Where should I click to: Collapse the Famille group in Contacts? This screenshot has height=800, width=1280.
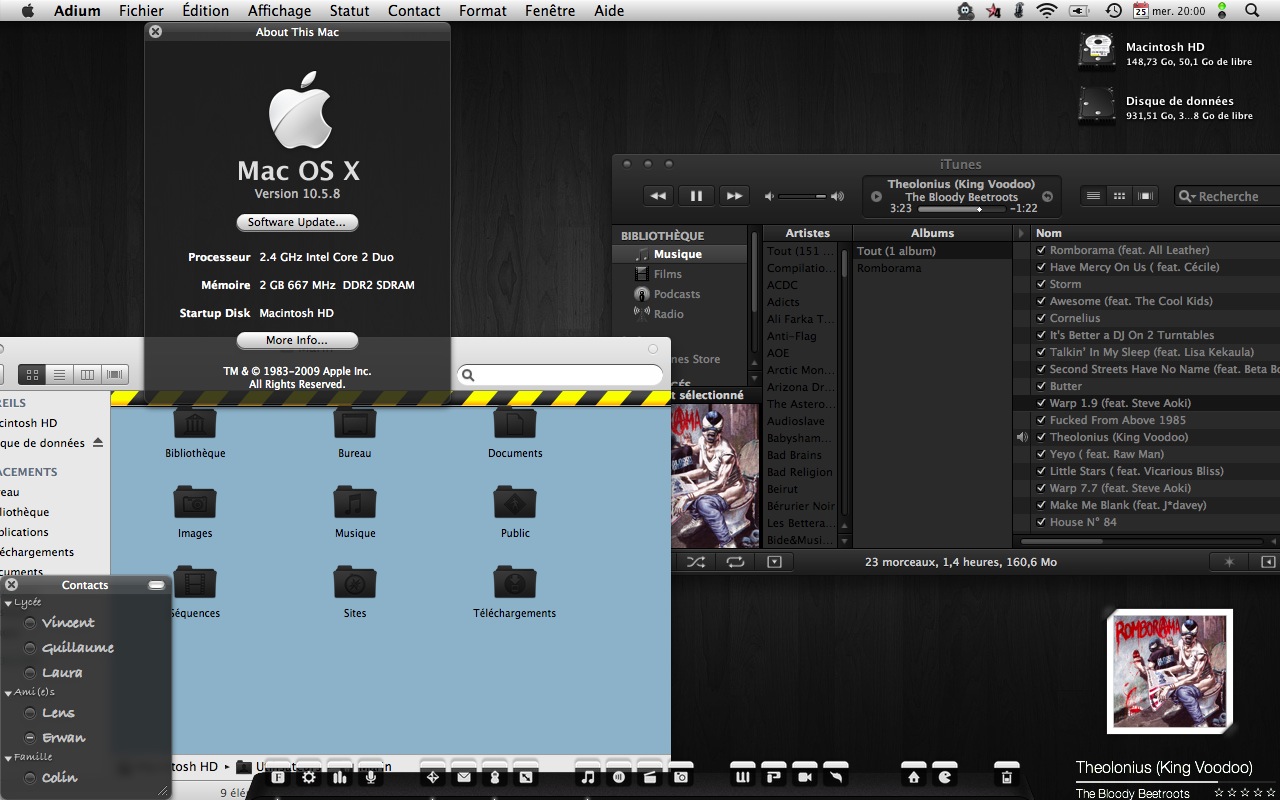tap(9, 758)
